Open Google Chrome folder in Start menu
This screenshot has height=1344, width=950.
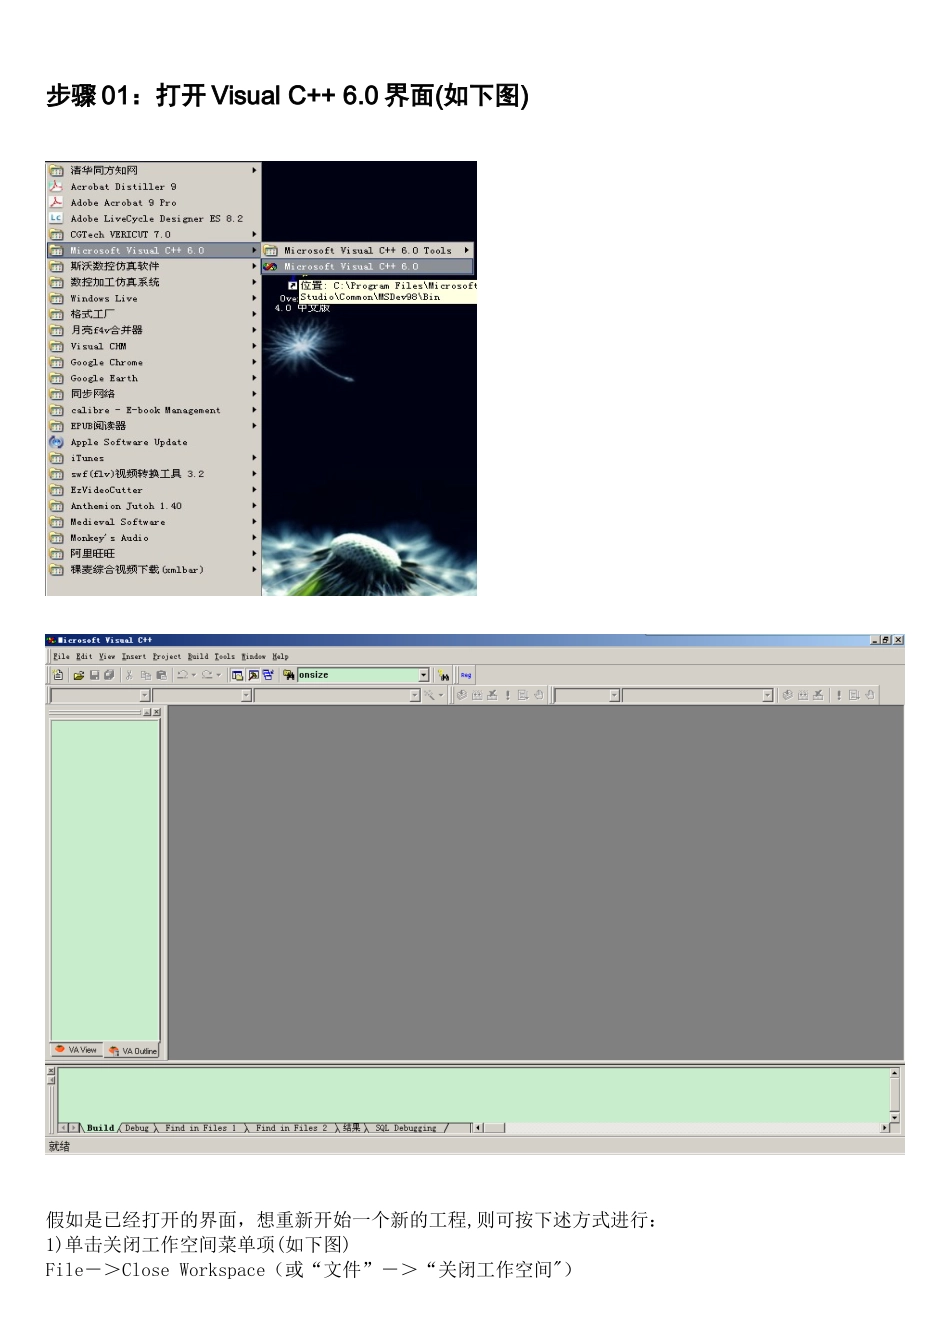tap(153, 363)
